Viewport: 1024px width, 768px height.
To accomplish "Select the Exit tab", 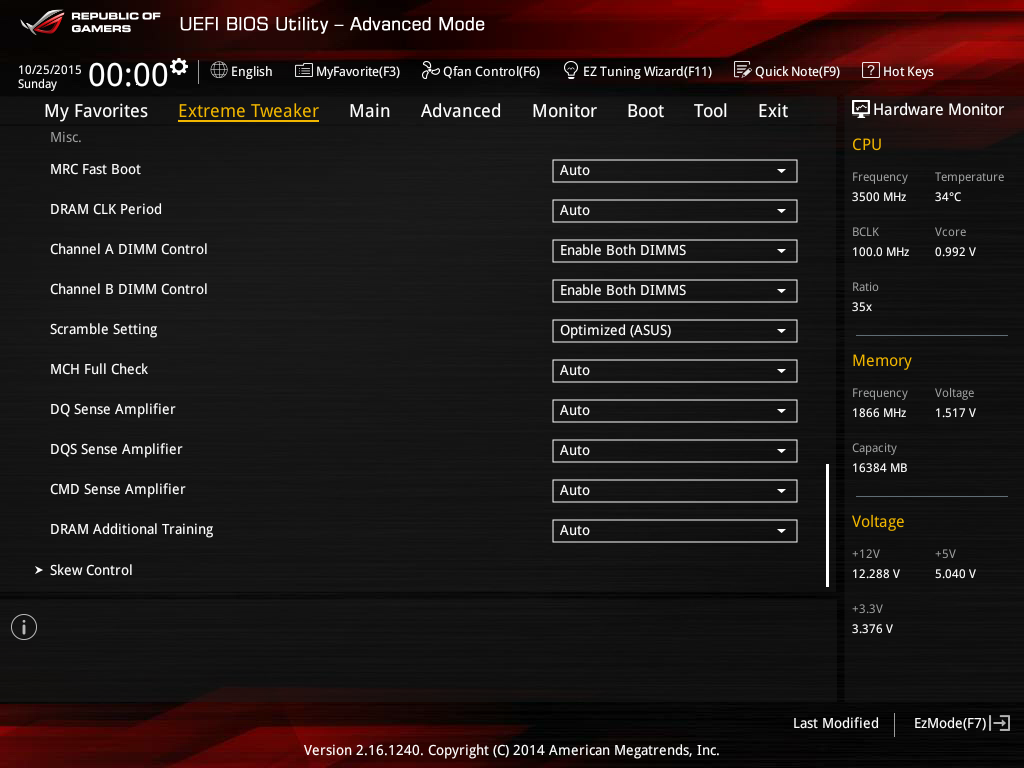I will coord(773,111).
